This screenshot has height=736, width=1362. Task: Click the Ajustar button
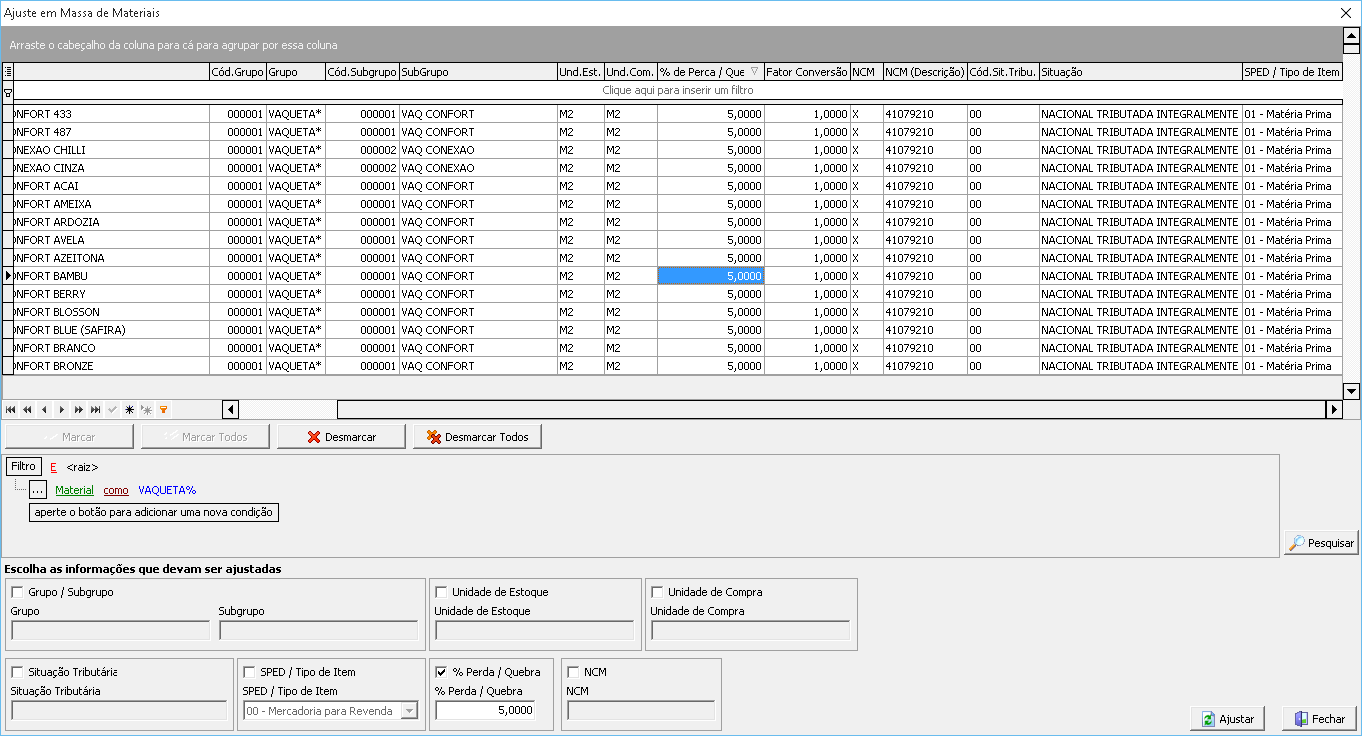point(1228,719)
